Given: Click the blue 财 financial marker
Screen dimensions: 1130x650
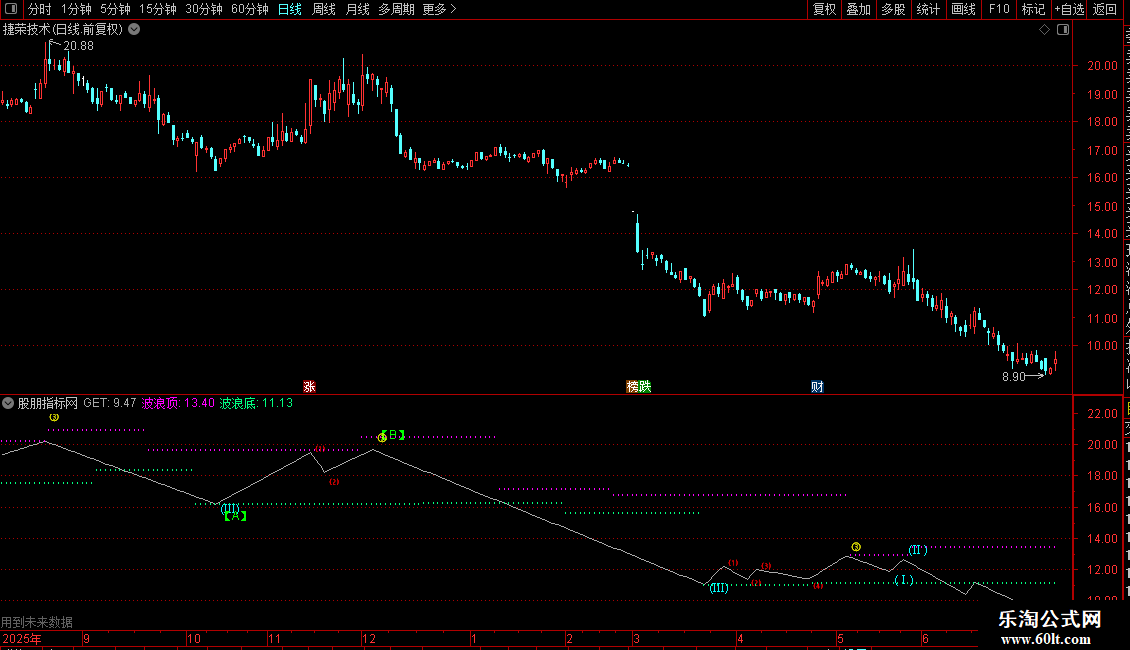Looking at the screenshot, I should (817, 387).
